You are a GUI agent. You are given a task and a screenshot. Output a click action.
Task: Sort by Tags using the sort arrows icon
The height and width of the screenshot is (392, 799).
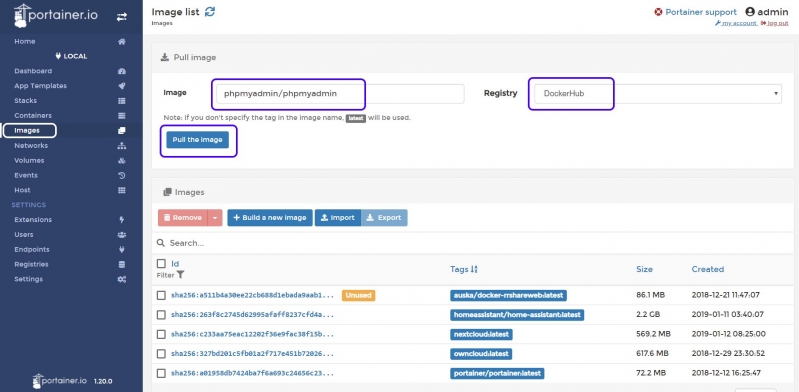pos(474,269)
